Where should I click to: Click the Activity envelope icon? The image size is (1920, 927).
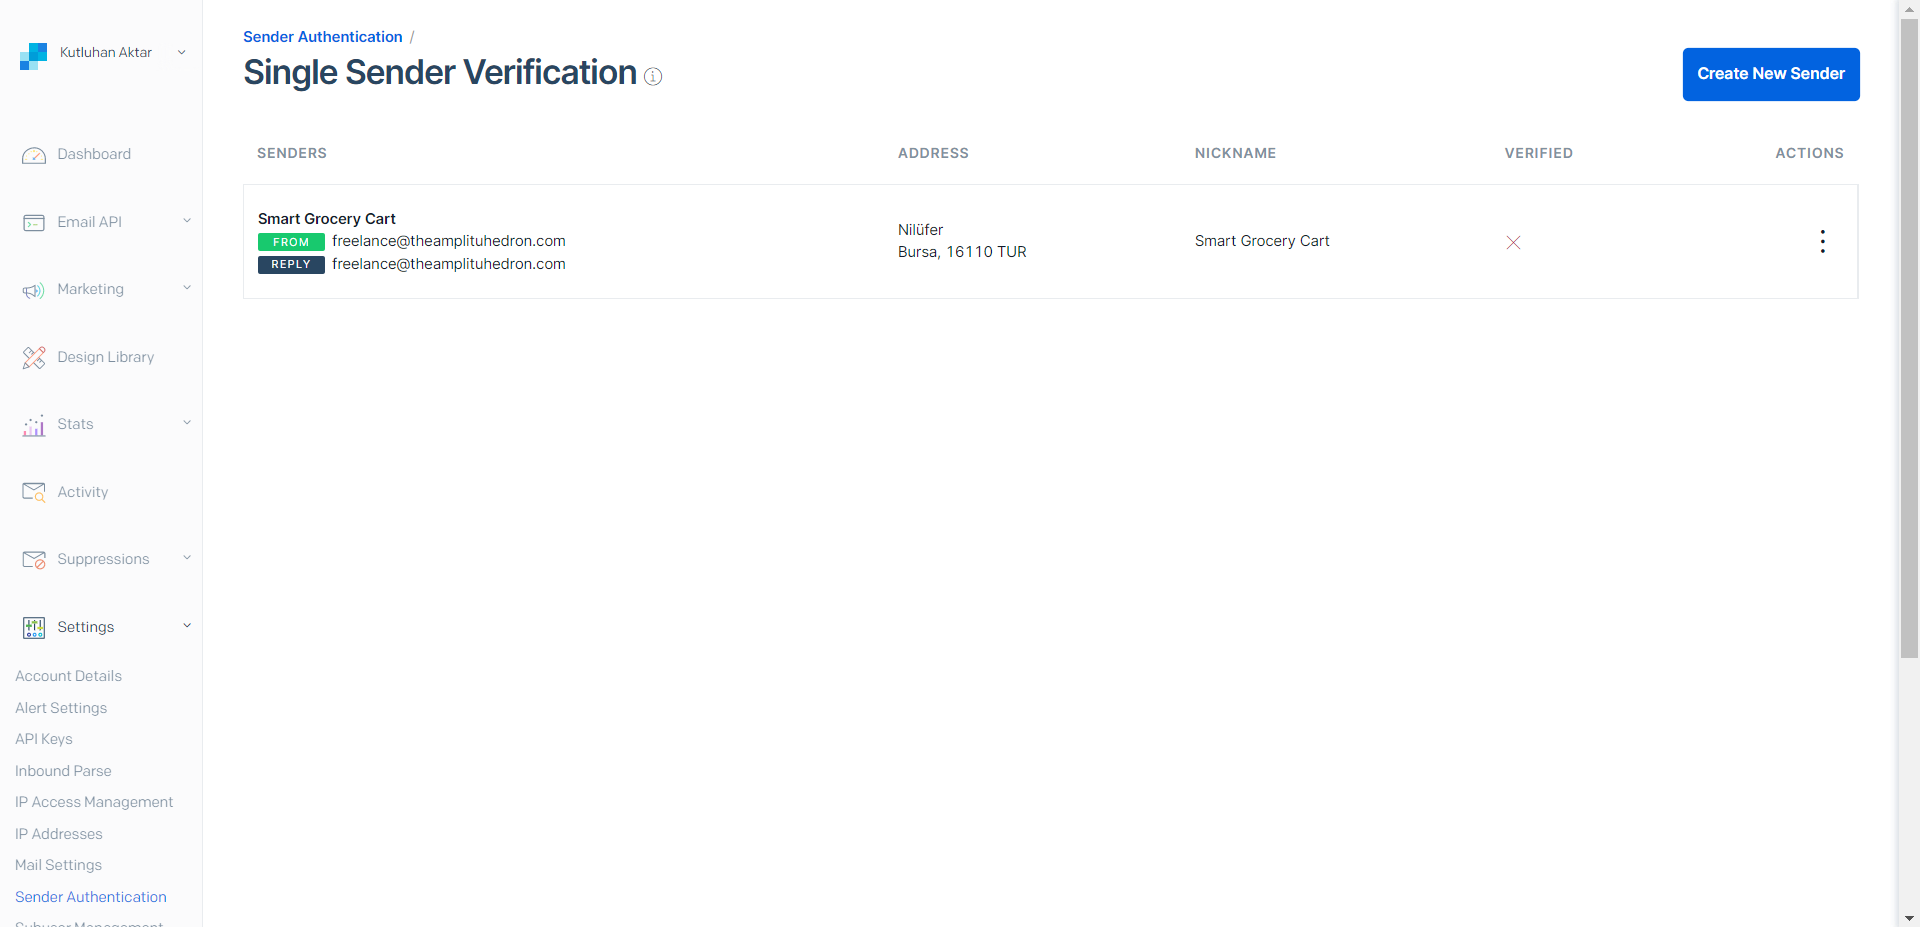click(34, 492)
